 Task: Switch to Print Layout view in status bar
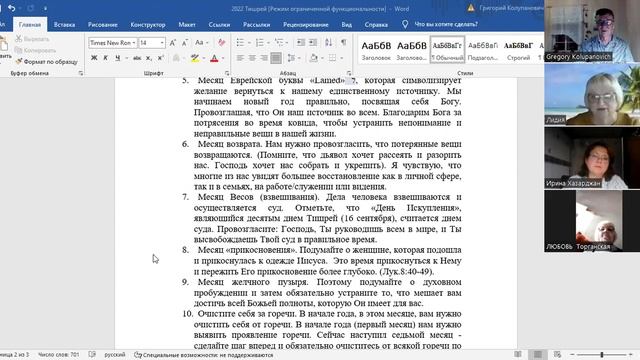[x=538, y=355]
